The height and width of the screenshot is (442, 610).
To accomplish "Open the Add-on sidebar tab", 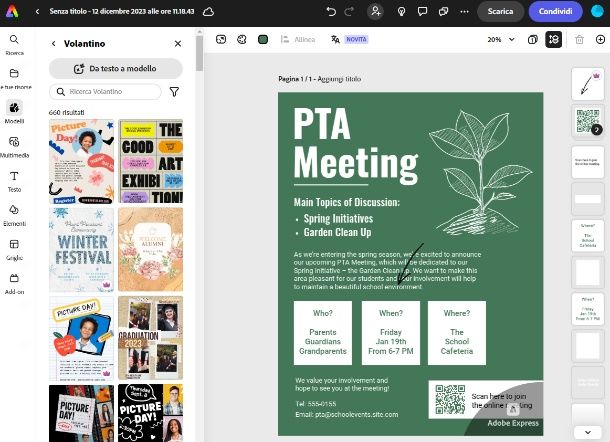I will click(x=14, y=284).
